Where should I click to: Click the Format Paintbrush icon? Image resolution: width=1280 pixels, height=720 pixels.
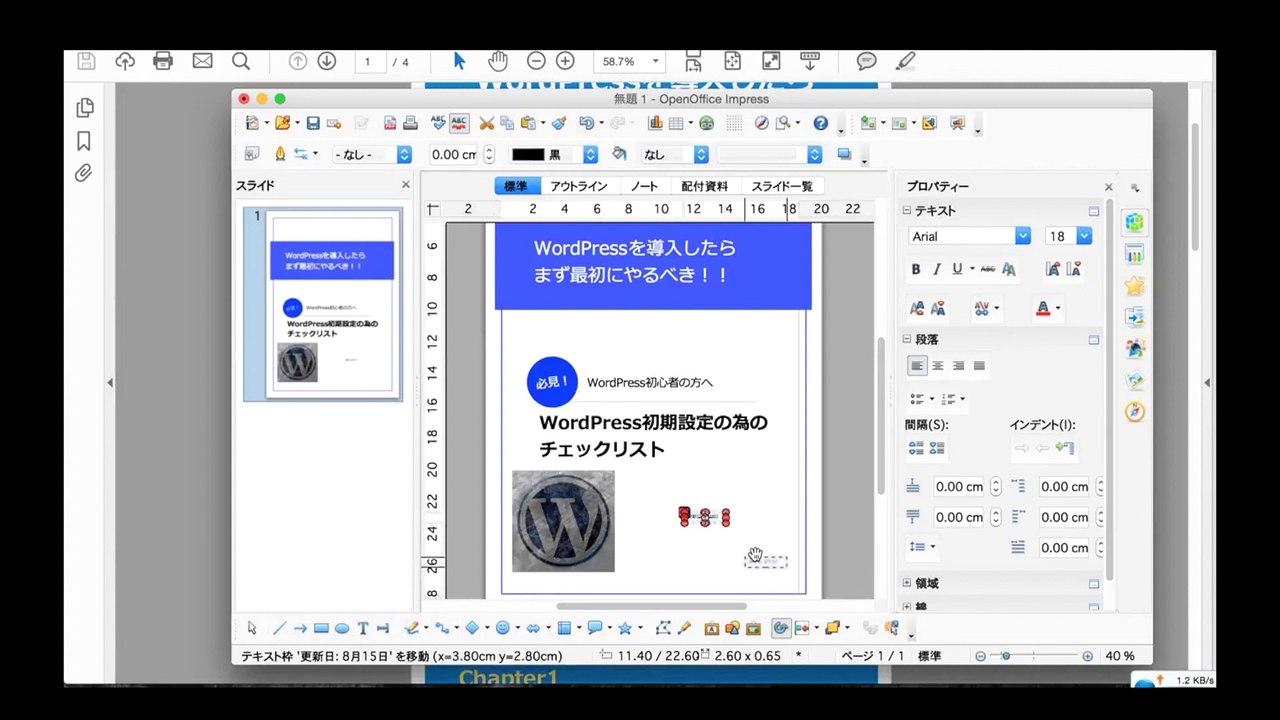tap(559, 123)
